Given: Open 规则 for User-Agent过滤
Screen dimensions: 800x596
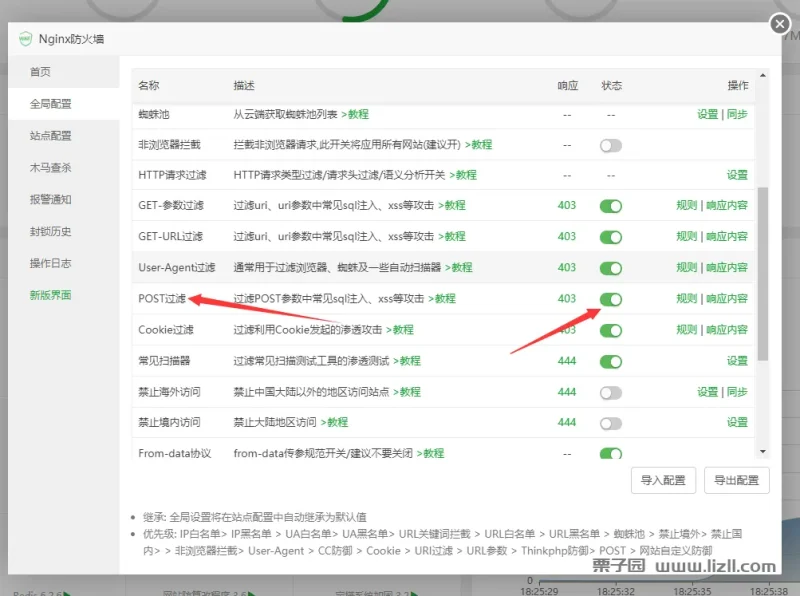Looking at the screenshot, I should click(687, 267).
